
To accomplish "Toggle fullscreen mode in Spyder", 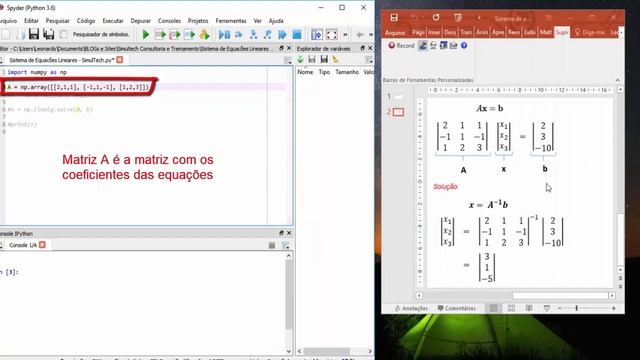I will click(331, 35).
